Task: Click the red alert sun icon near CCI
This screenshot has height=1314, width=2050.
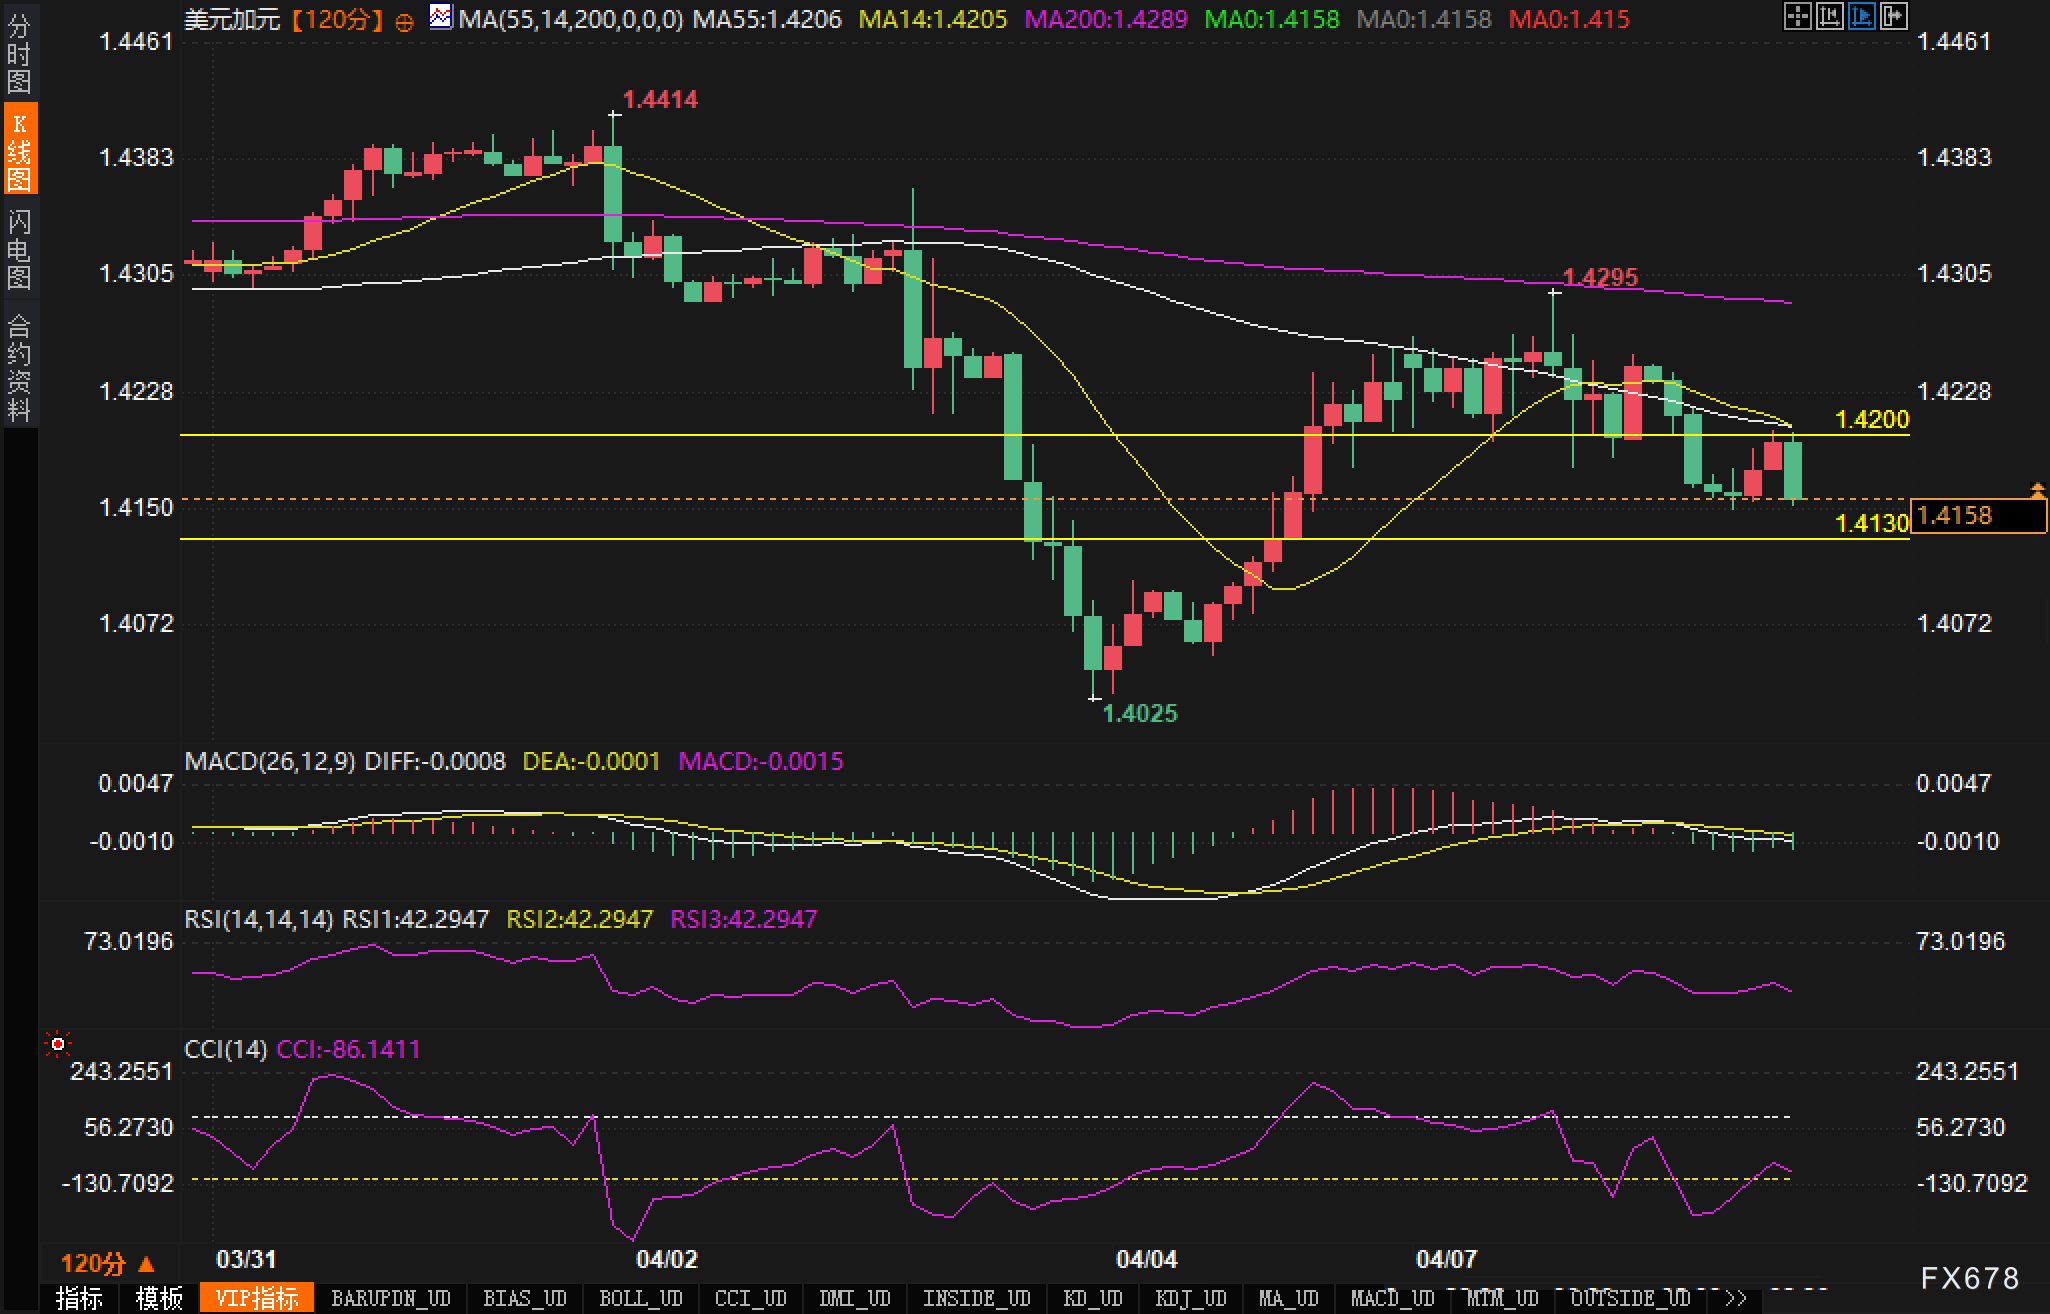Action: pos(58,1045)
